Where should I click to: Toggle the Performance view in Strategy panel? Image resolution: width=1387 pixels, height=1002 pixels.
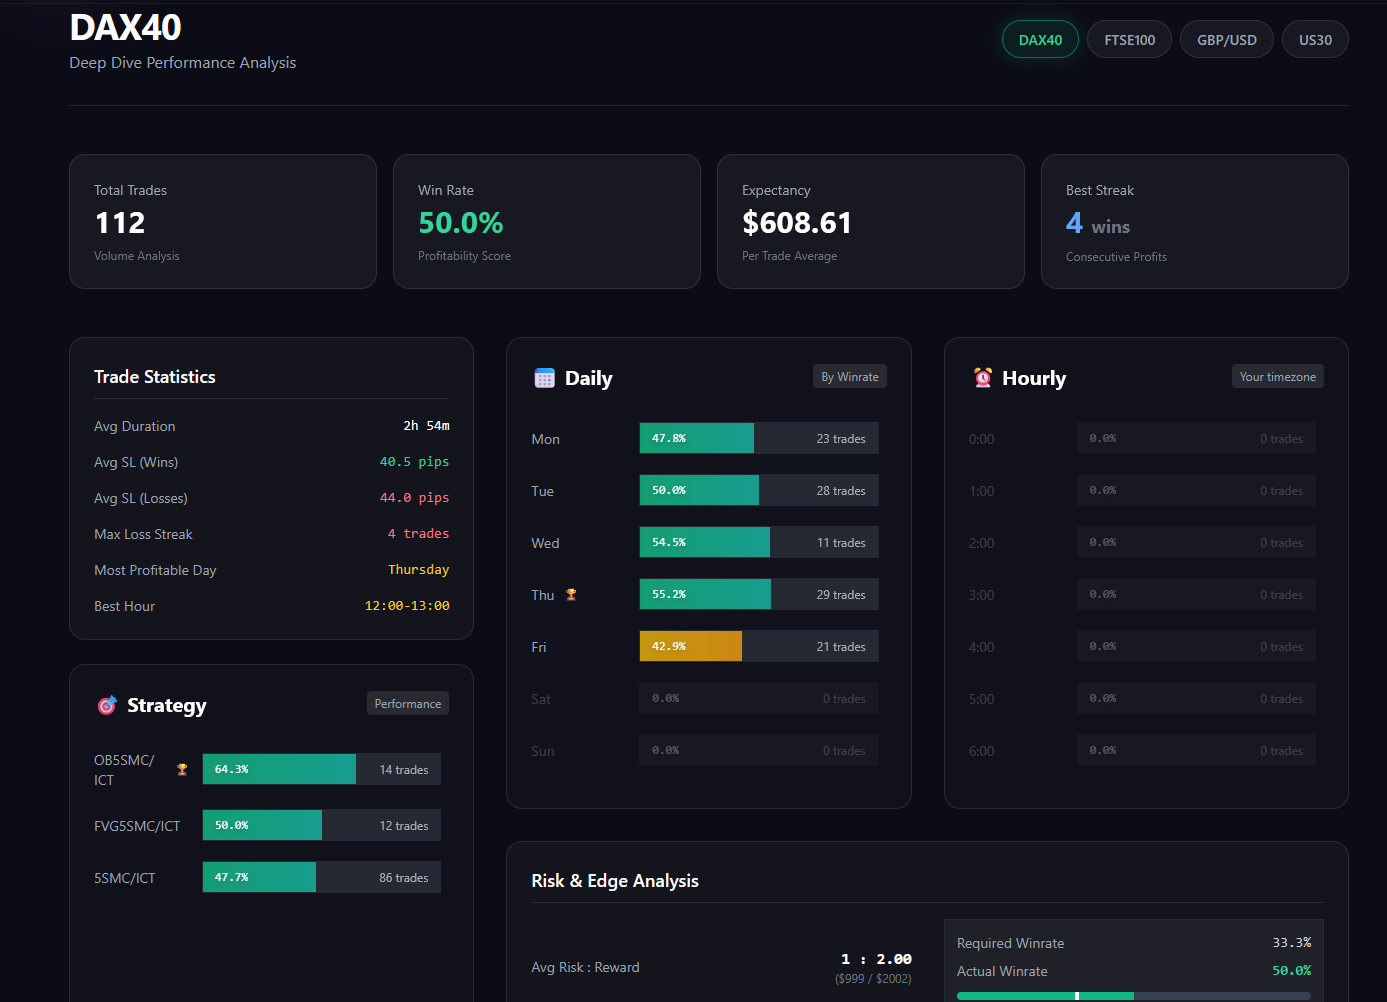point(407,703)
